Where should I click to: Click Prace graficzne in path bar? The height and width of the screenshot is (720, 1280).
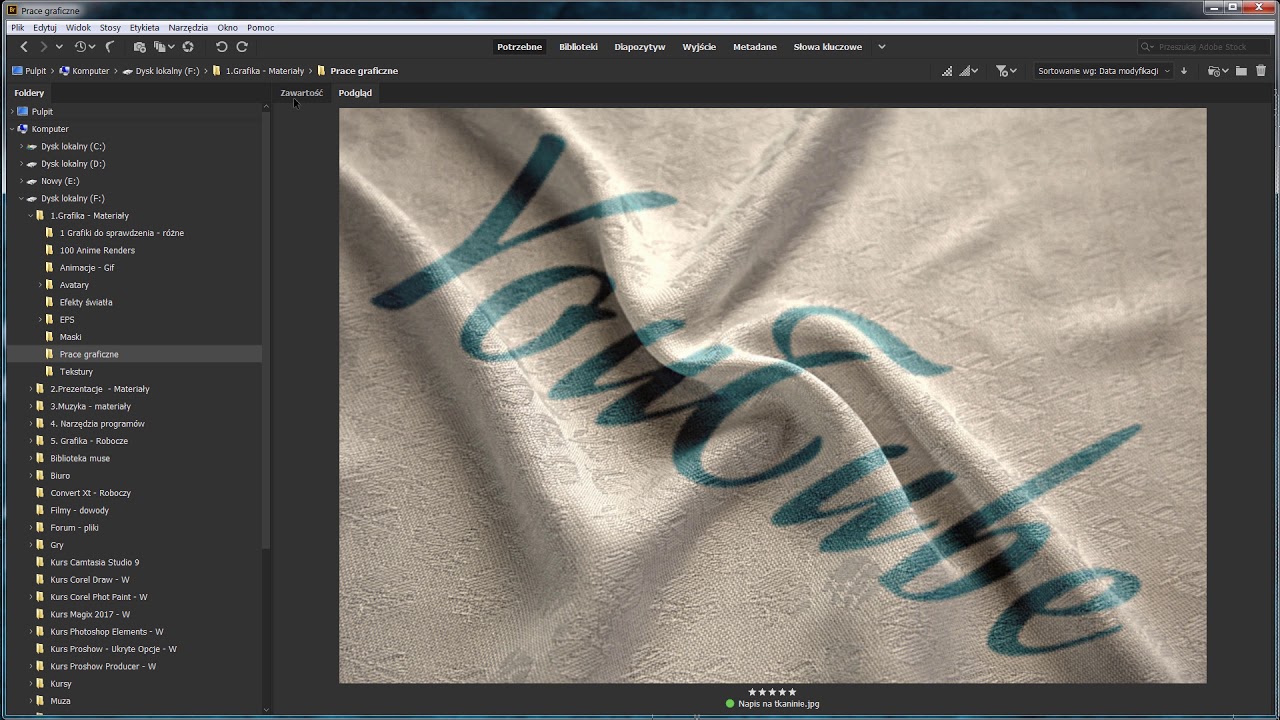click(364, 71)
